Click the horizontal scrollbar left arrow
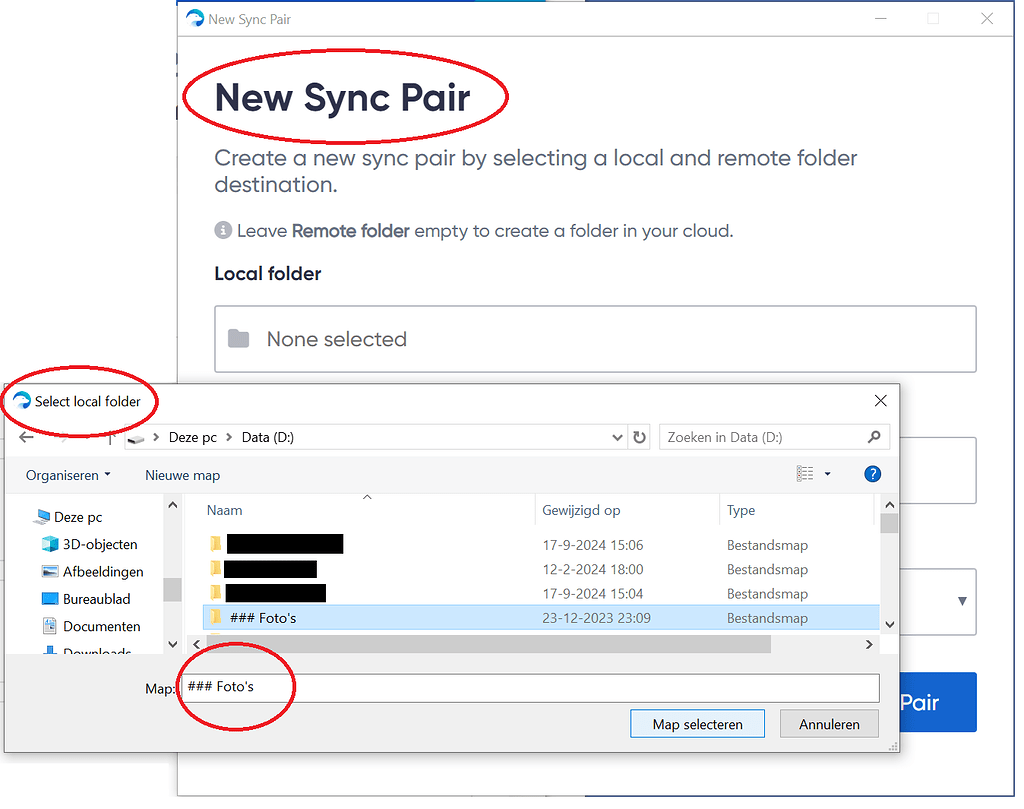The width and height of the screenshot is (1024, 809). (x=197, y=644)
